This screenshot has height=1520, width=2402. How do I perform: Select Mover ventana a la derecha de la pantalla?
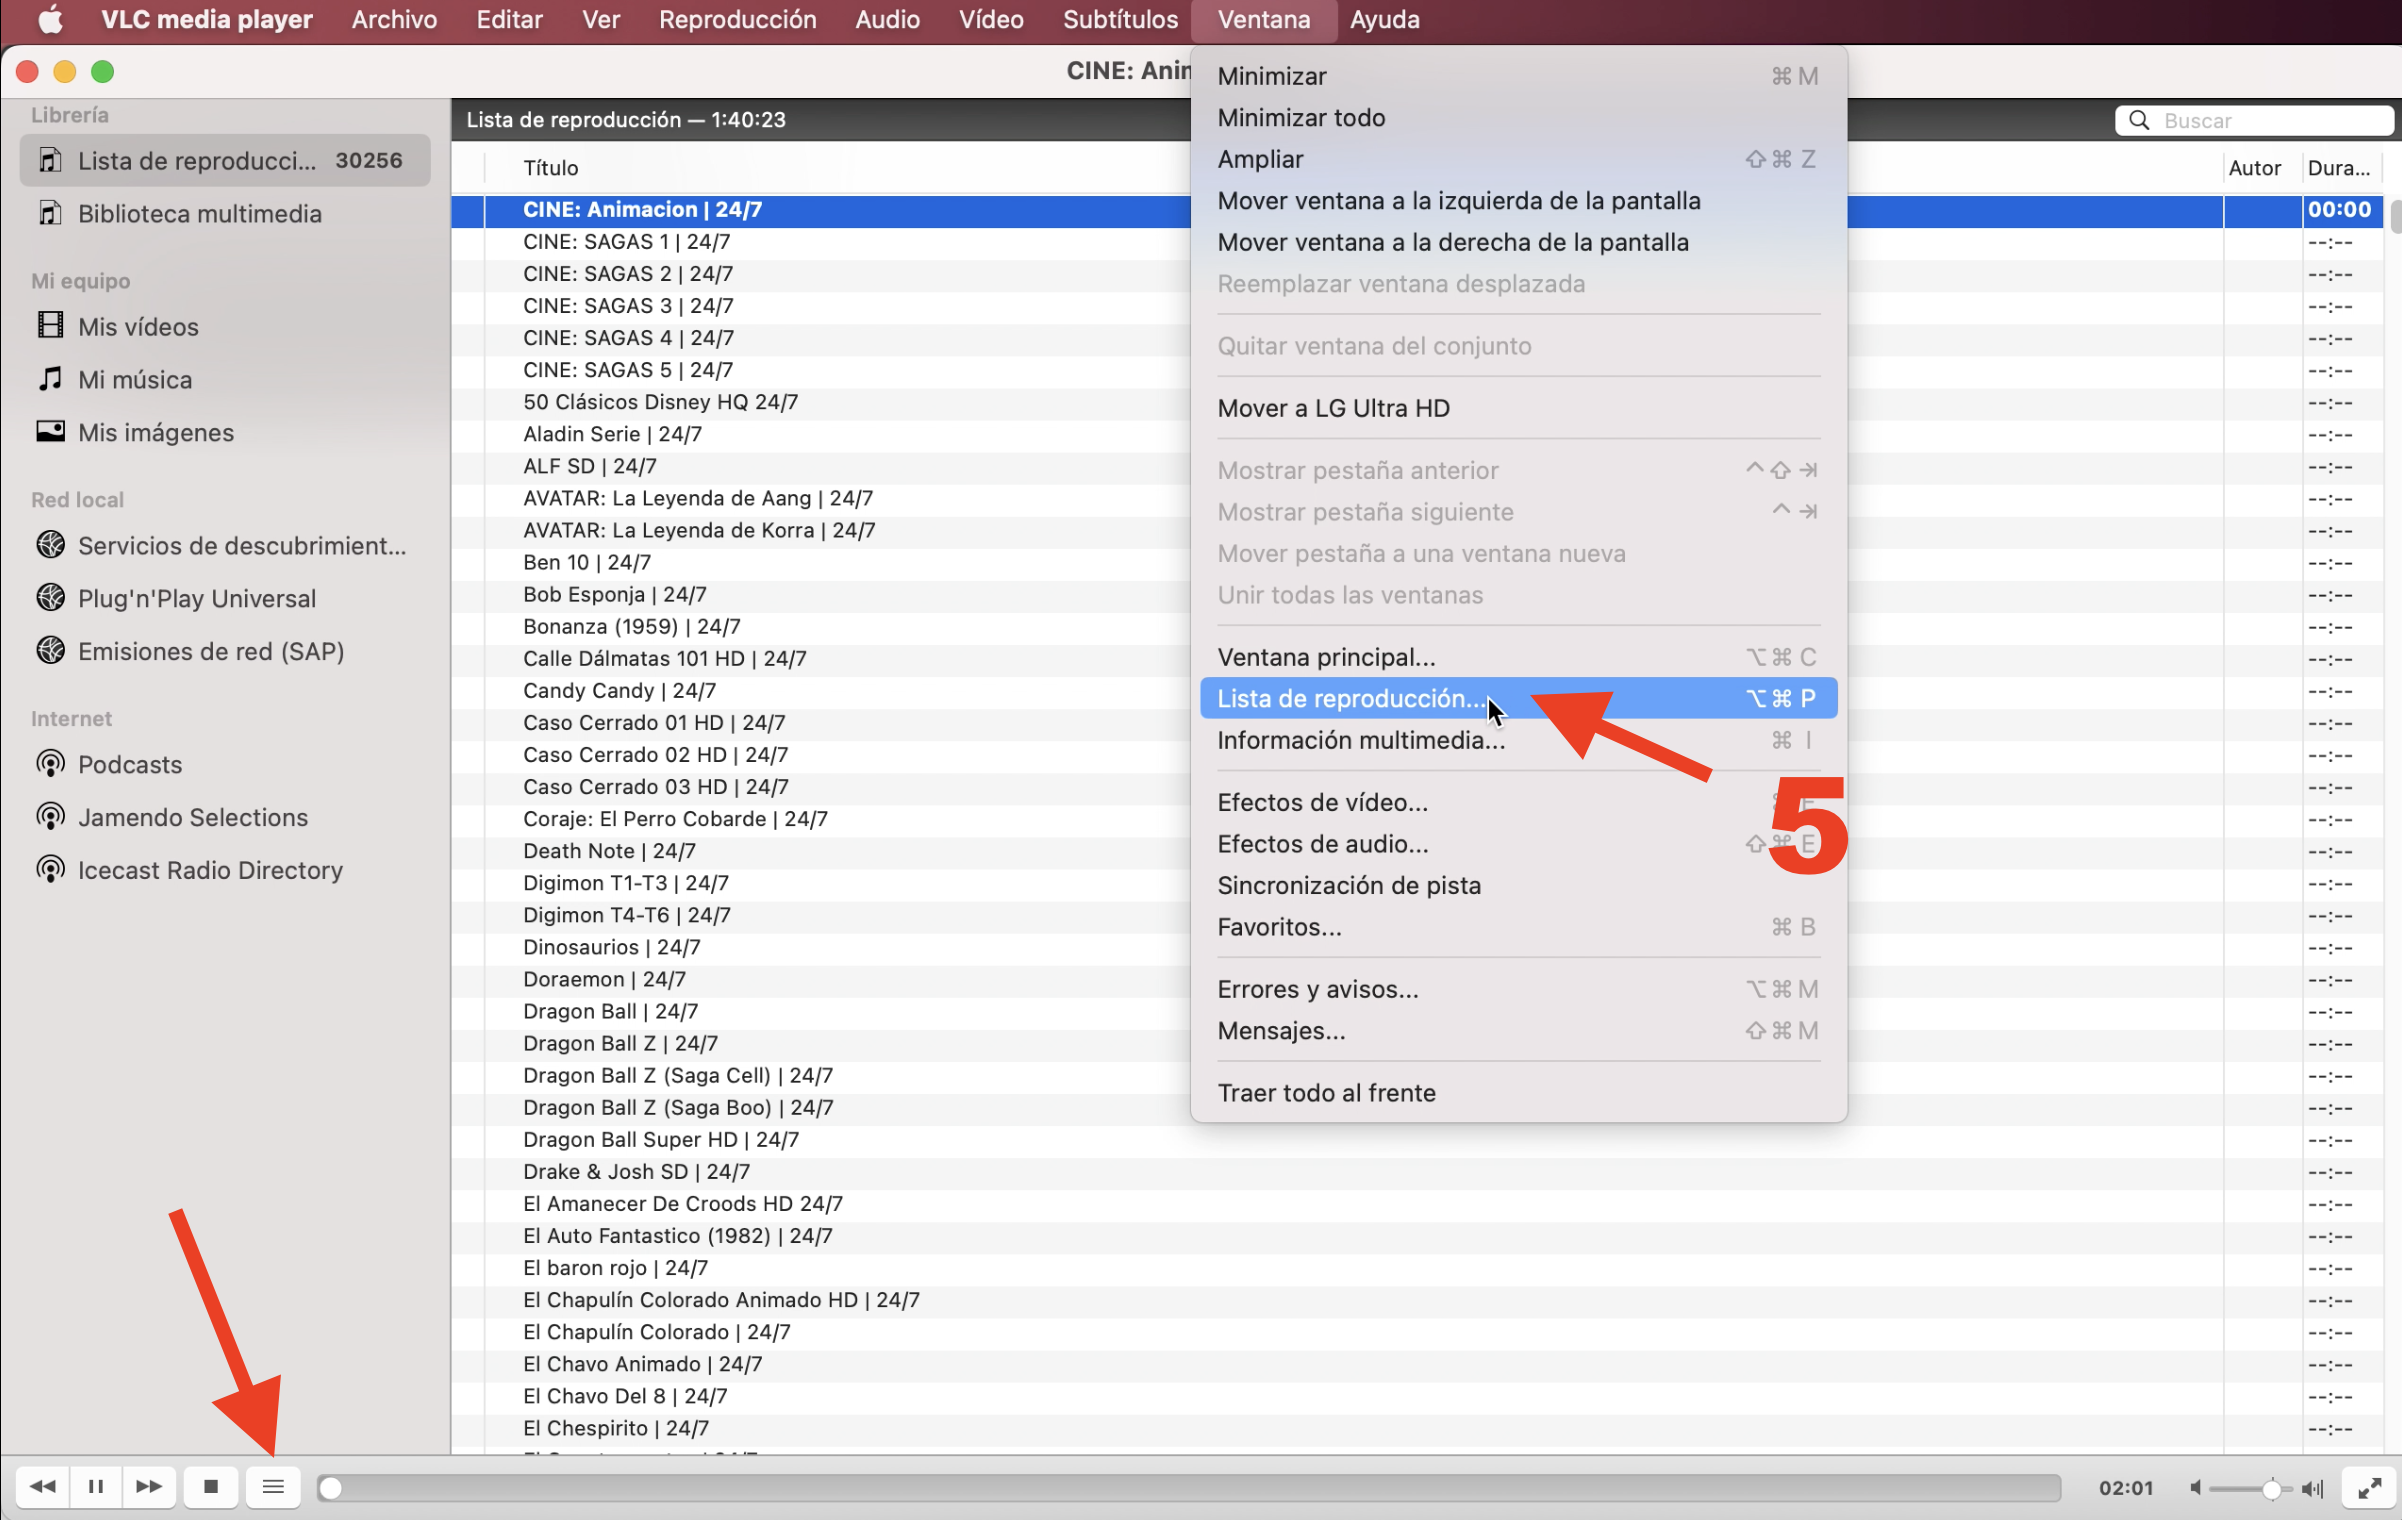pyautogui.click(x=1518, y=243)
